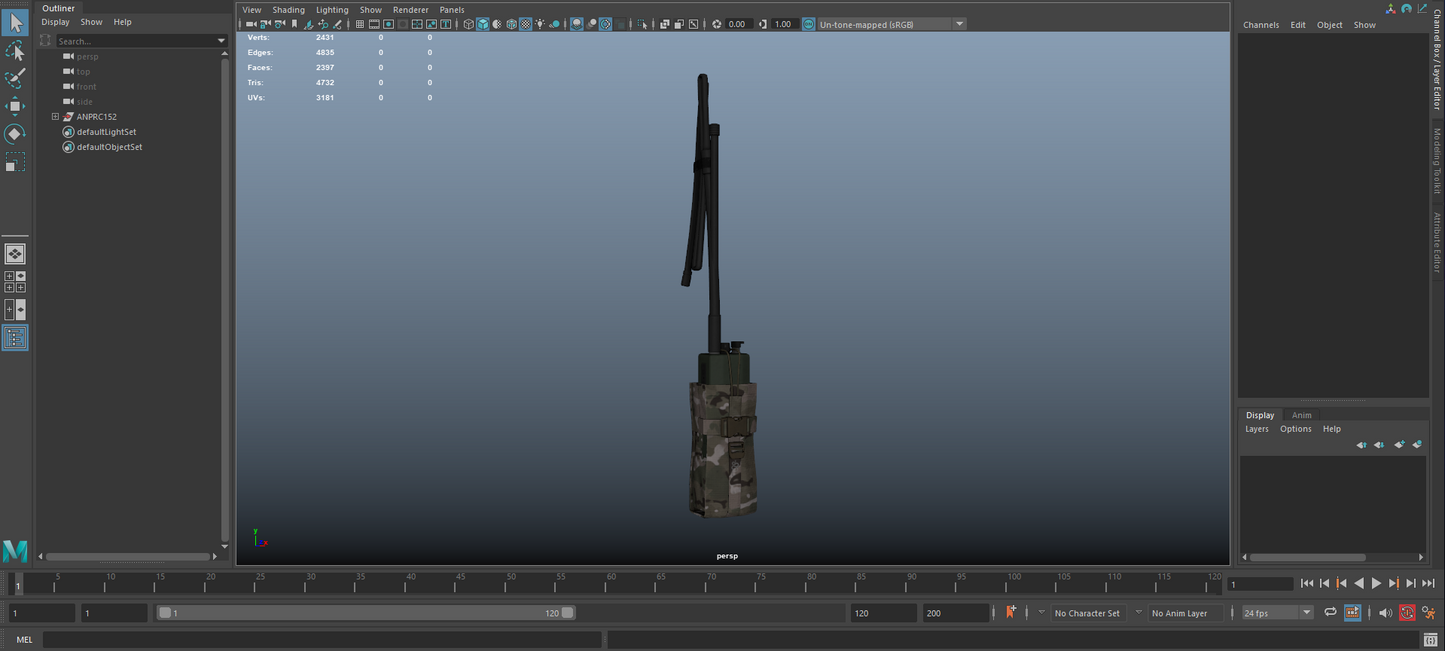Expand the ANPRC152 node in Outliner
Viewport: 1445px width, 651px height.
tap(56, 117)
